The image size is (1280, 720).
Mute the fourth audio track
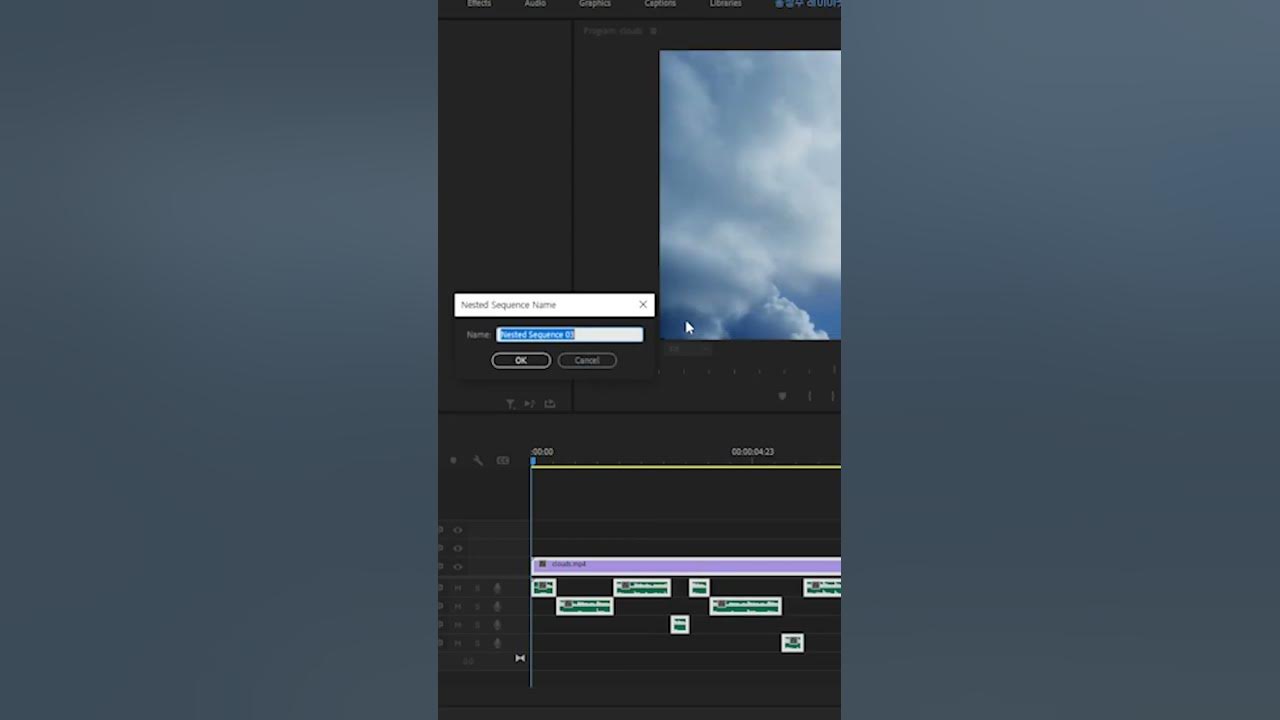pyautogui.click(x=458, y=643)
